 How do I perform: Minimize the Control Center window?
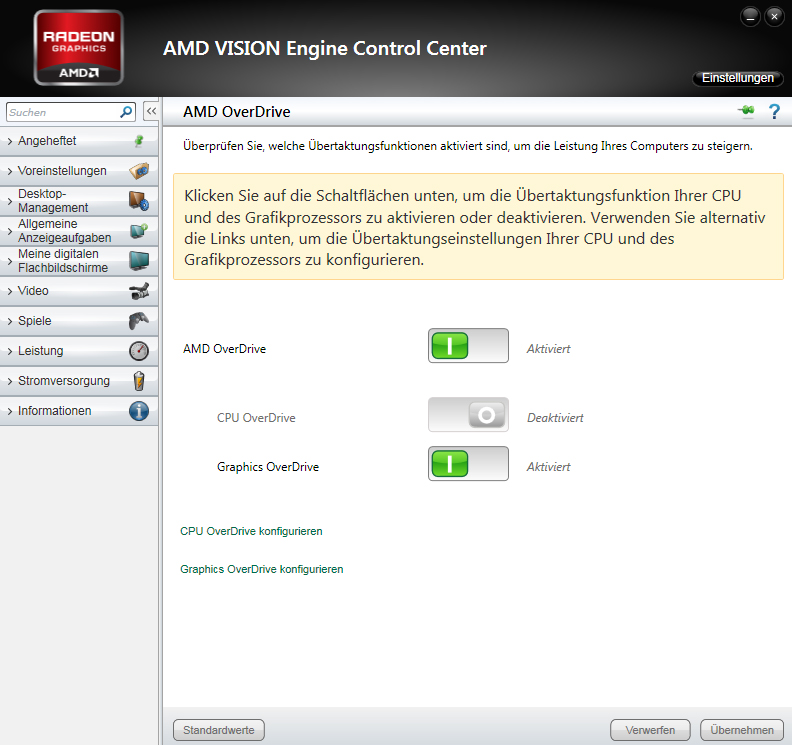[751, 17]
